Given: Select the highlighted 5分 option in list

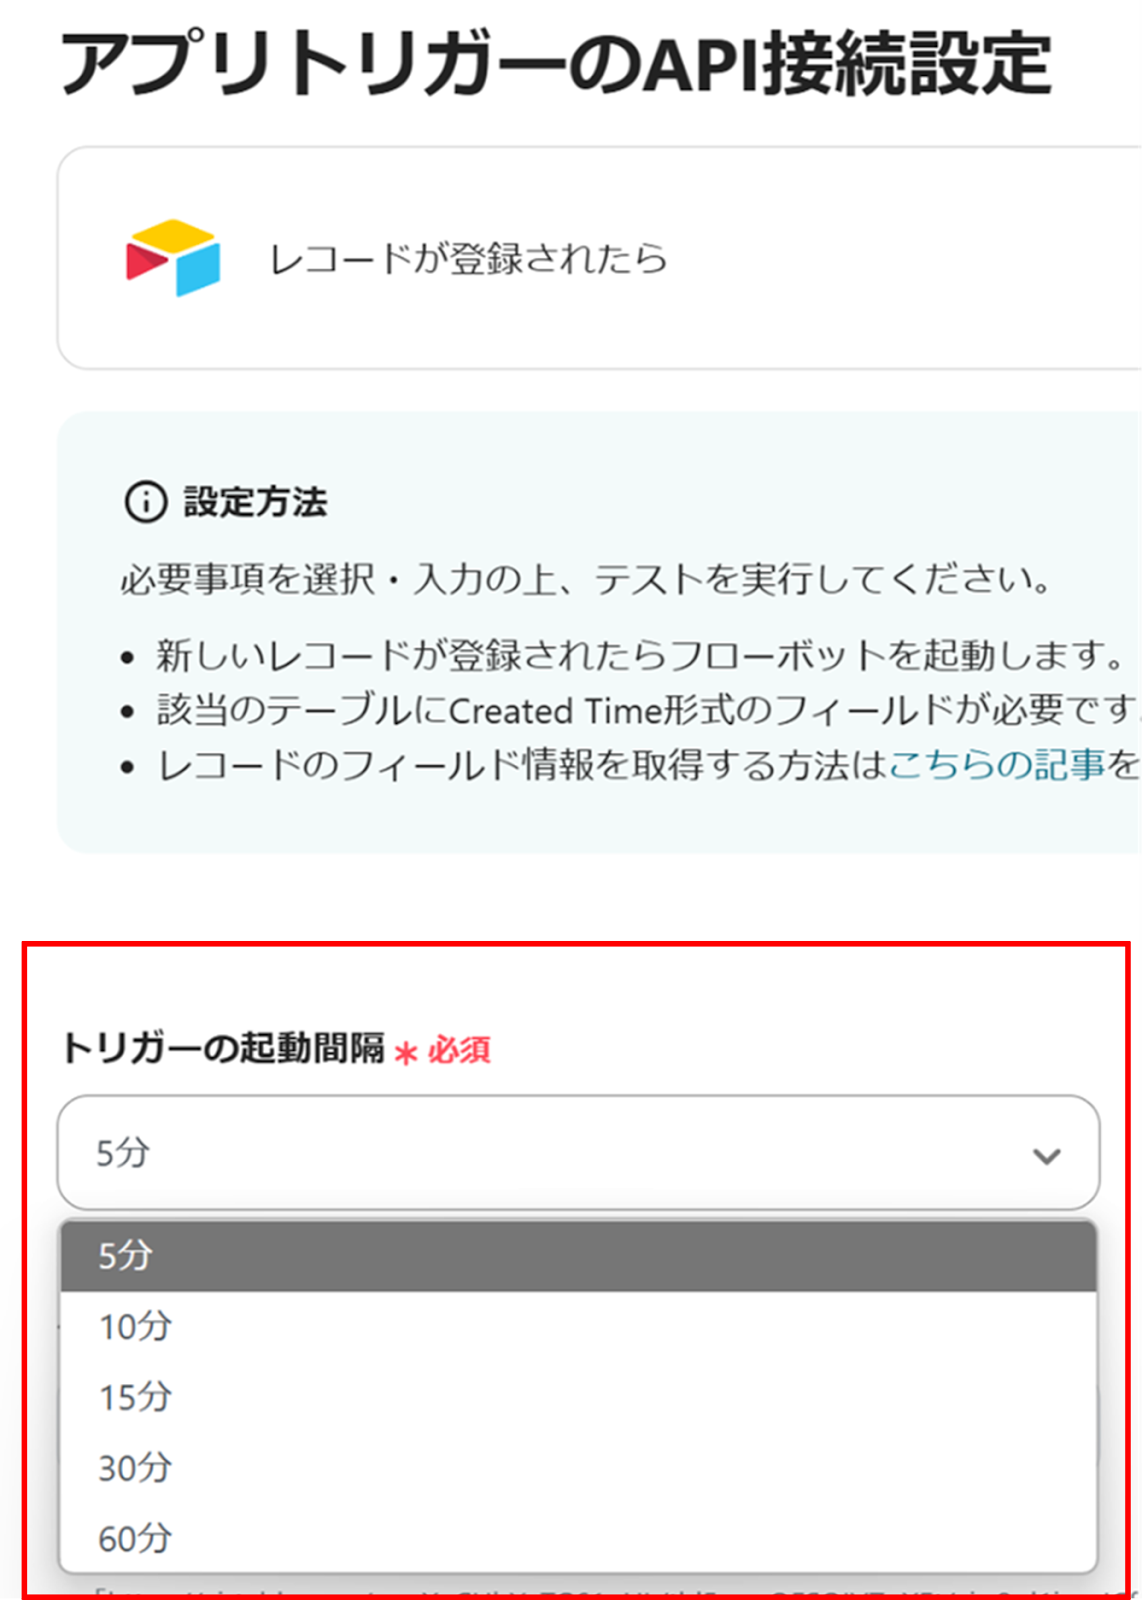Looking at the screenshot, I should 578,1256.
